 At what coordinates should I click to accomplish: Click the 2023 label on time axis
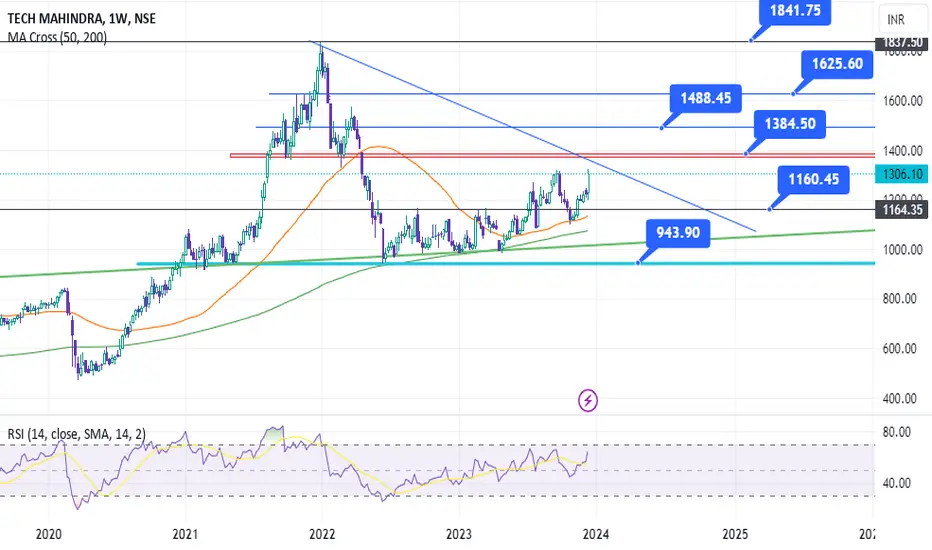[459, 535]
